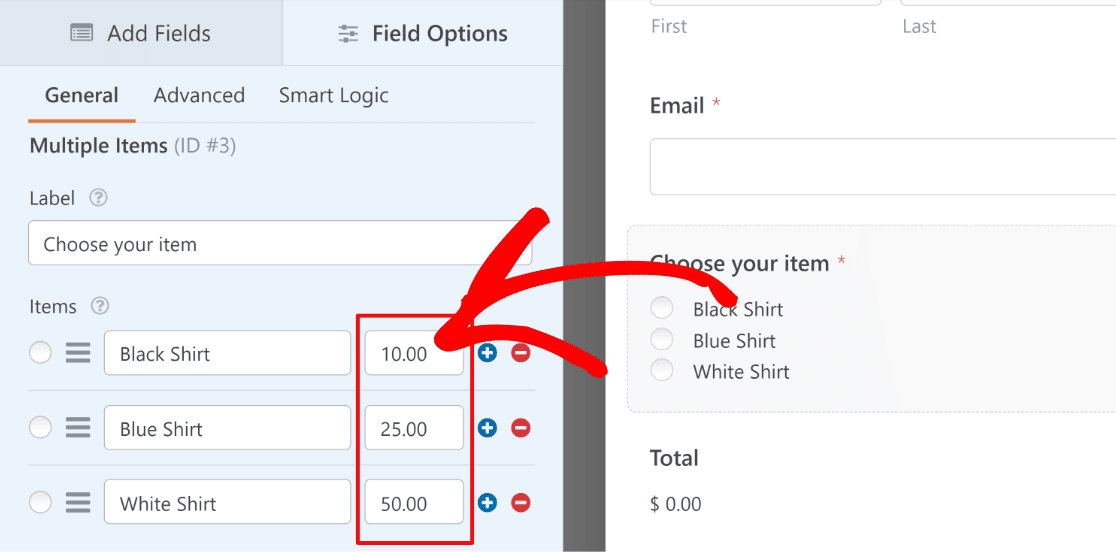This screenshot has width=1116, height=552.
Task: Click the Label help question mark icon
Action: (99, 198)
